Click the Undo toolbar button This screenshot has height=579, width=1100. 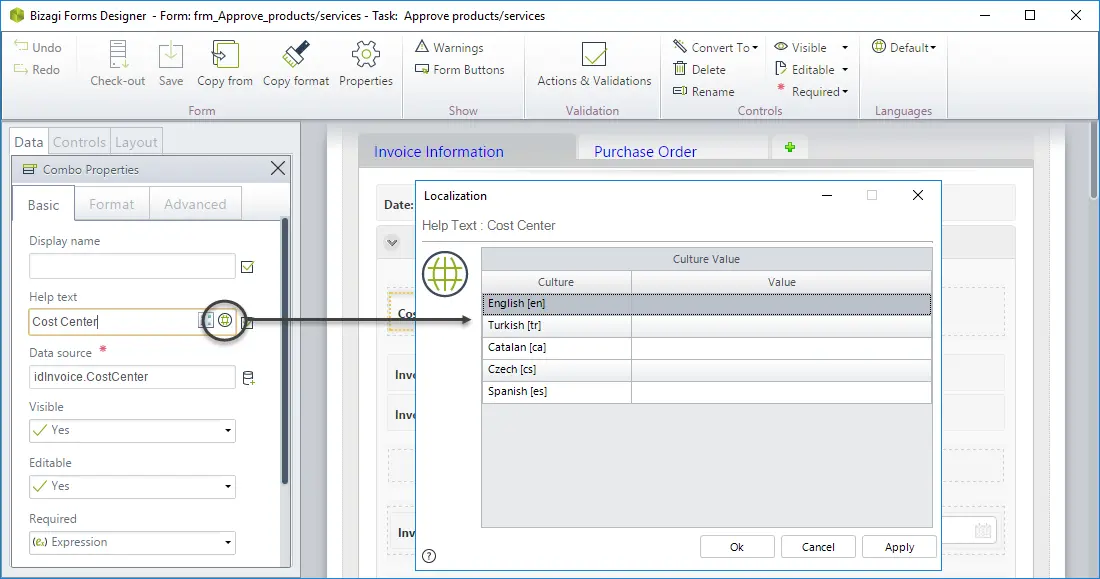pyautogui.click(x=38, y=47)
